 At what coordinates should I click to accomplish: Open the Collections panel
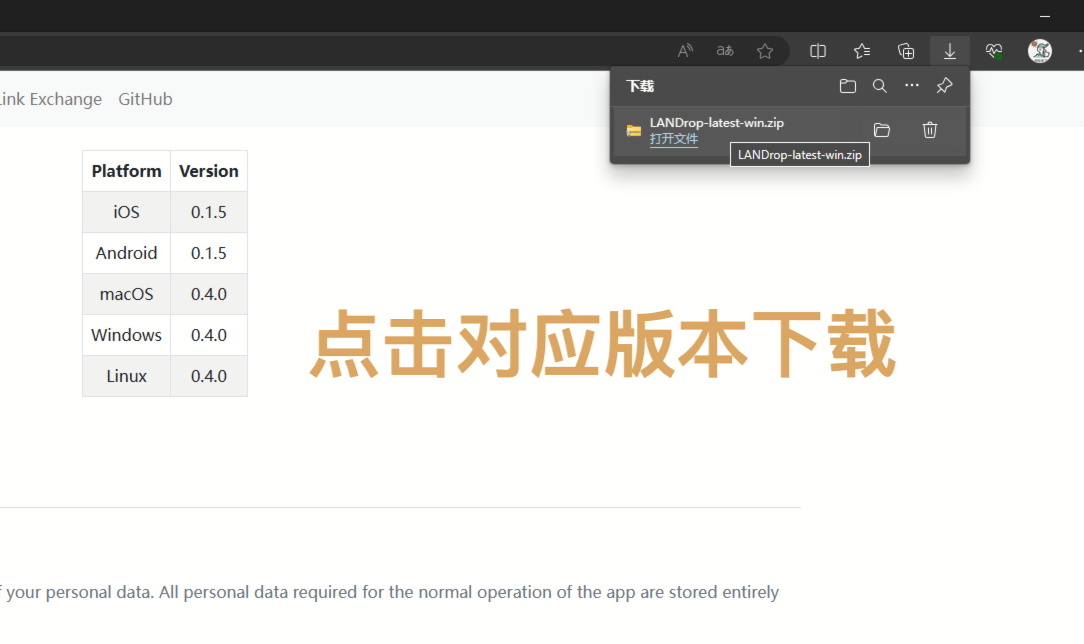pyautogui.click(x=906, y=51)
